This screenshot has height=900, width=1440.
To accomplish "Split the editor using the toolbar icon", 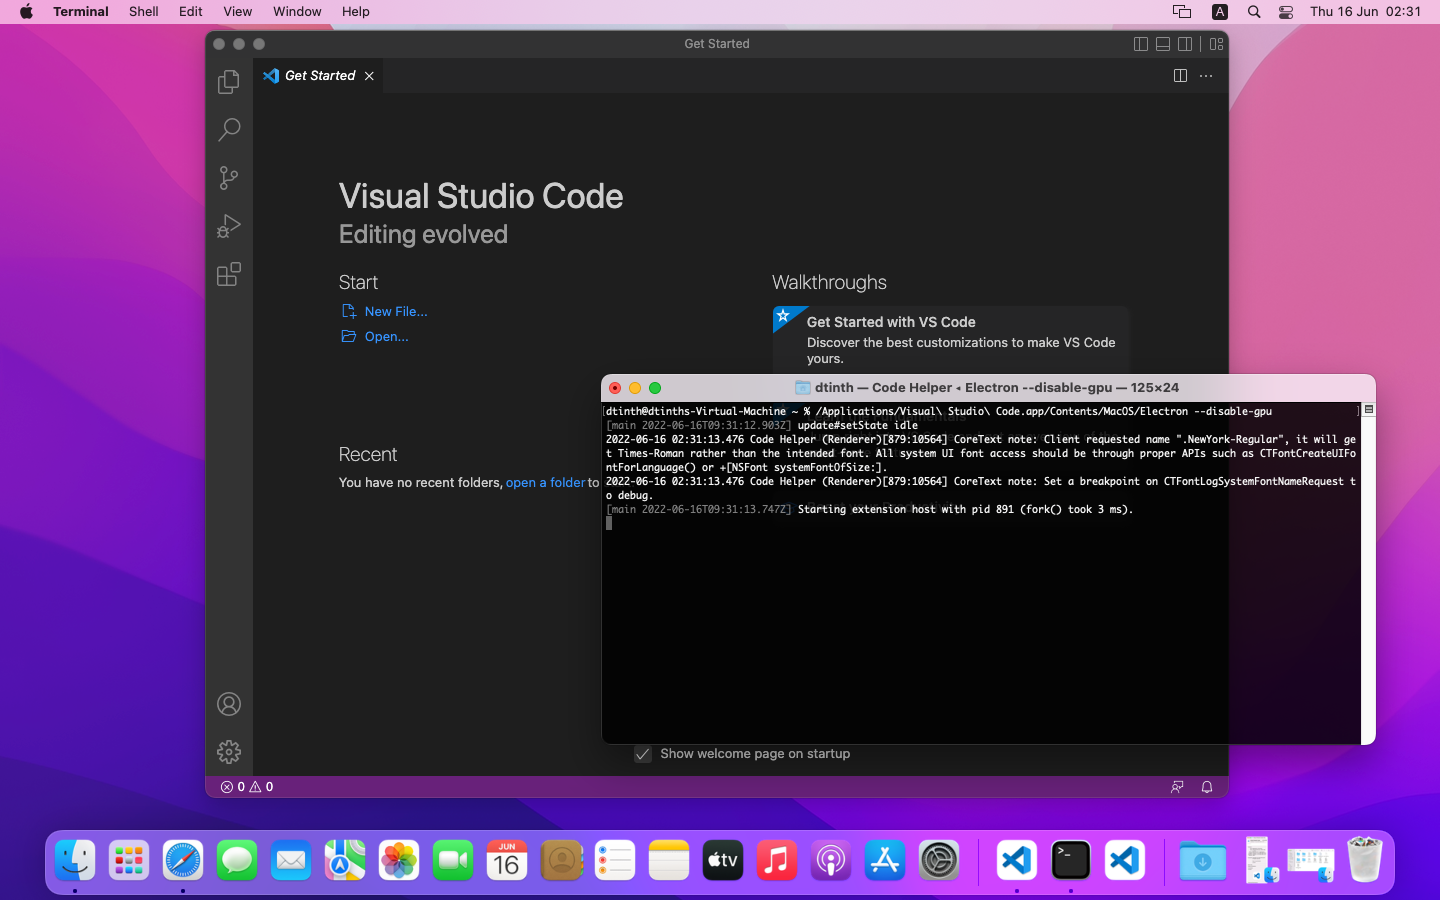I will tap(1180, 75).
